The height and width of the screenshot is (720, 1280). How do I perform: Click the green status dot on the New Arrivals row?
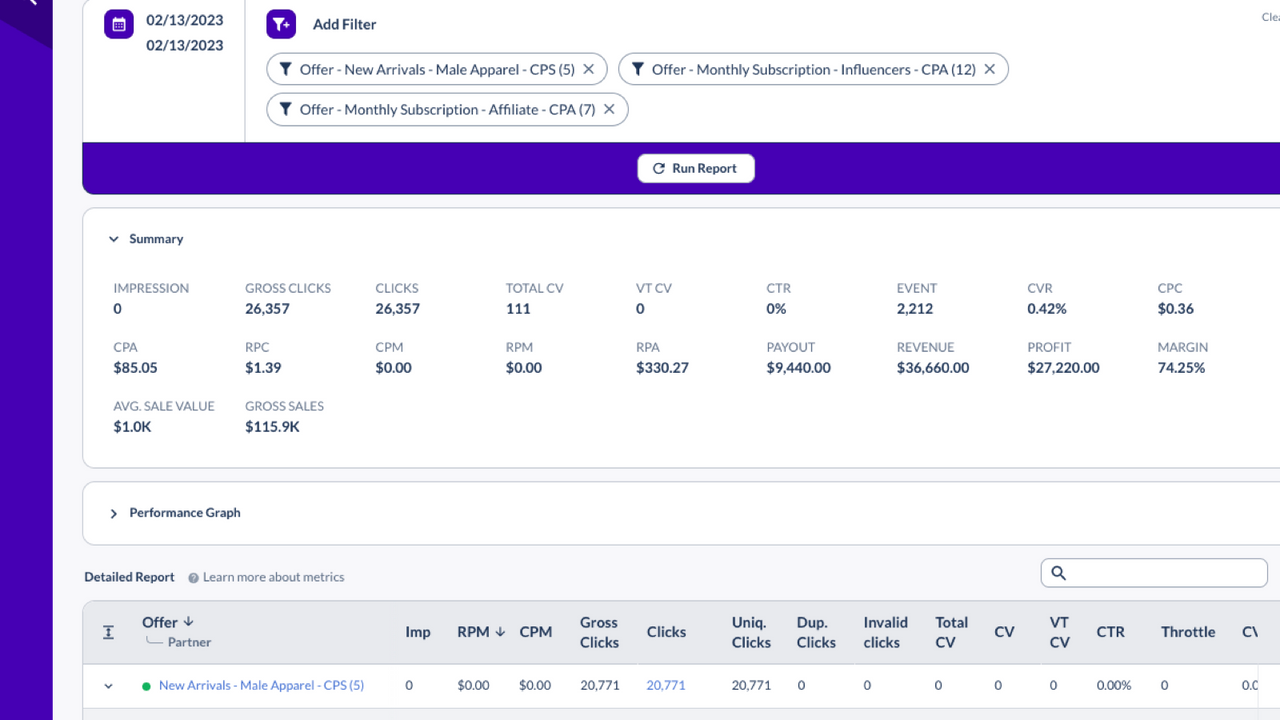coord(146,685)
